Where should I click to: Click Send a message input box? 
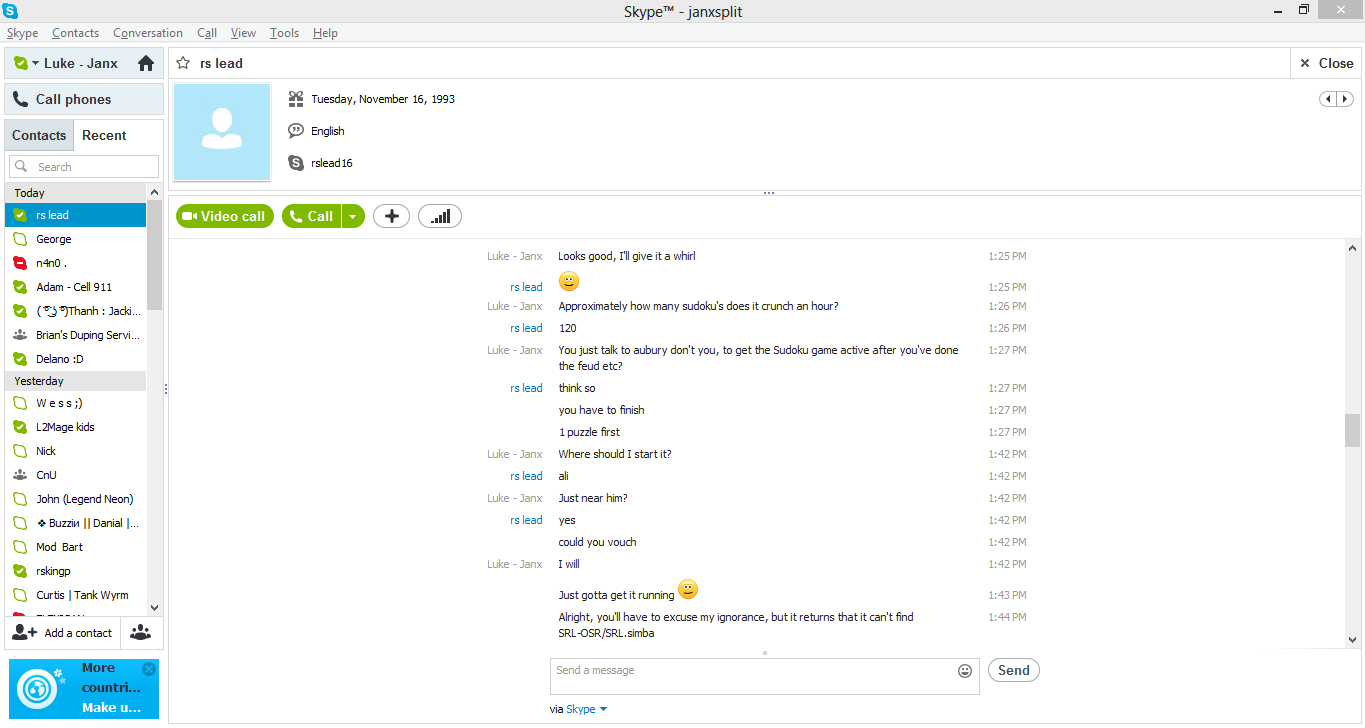765,676
